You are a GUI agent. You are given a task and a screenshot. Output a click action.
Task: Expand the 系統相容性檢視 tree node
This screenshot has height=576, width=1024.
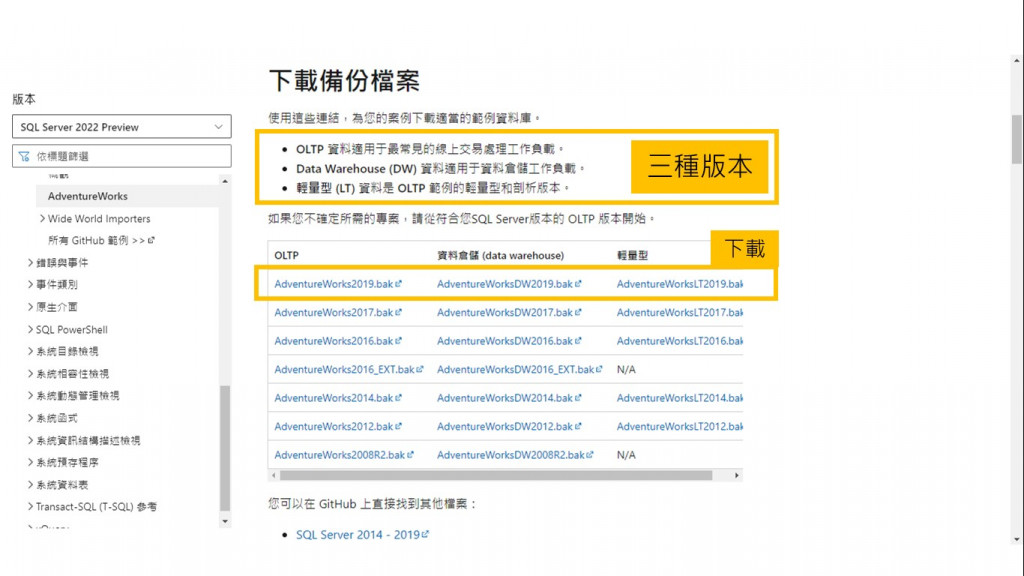pos(30,374)
